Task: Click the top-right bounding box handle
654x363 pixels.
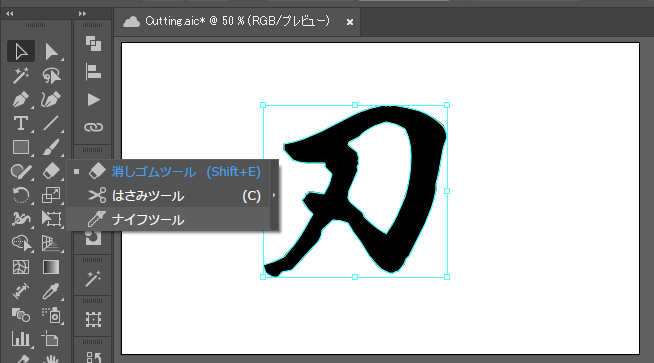Action: click(x=447, y=105)
